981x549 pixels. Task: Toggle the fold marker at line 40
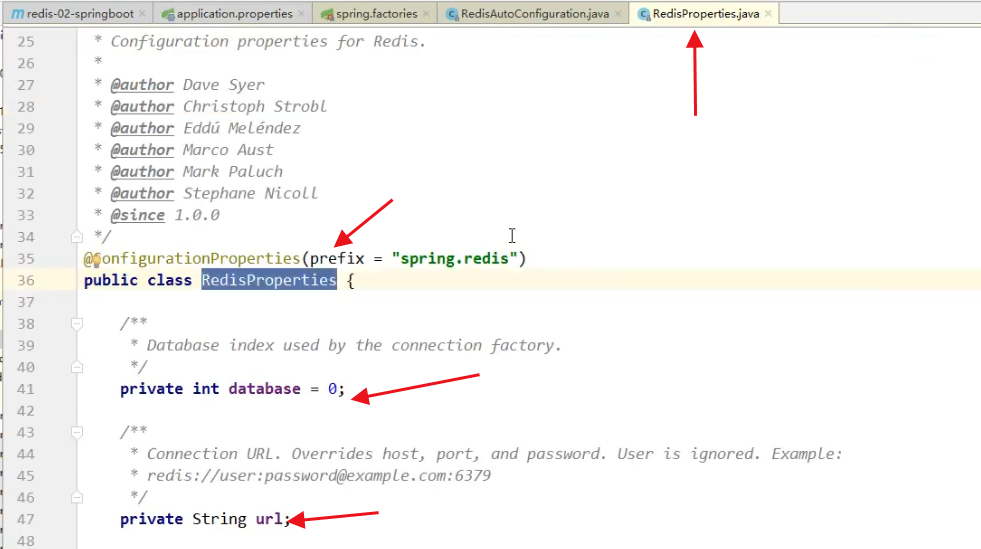coord(77,367)
